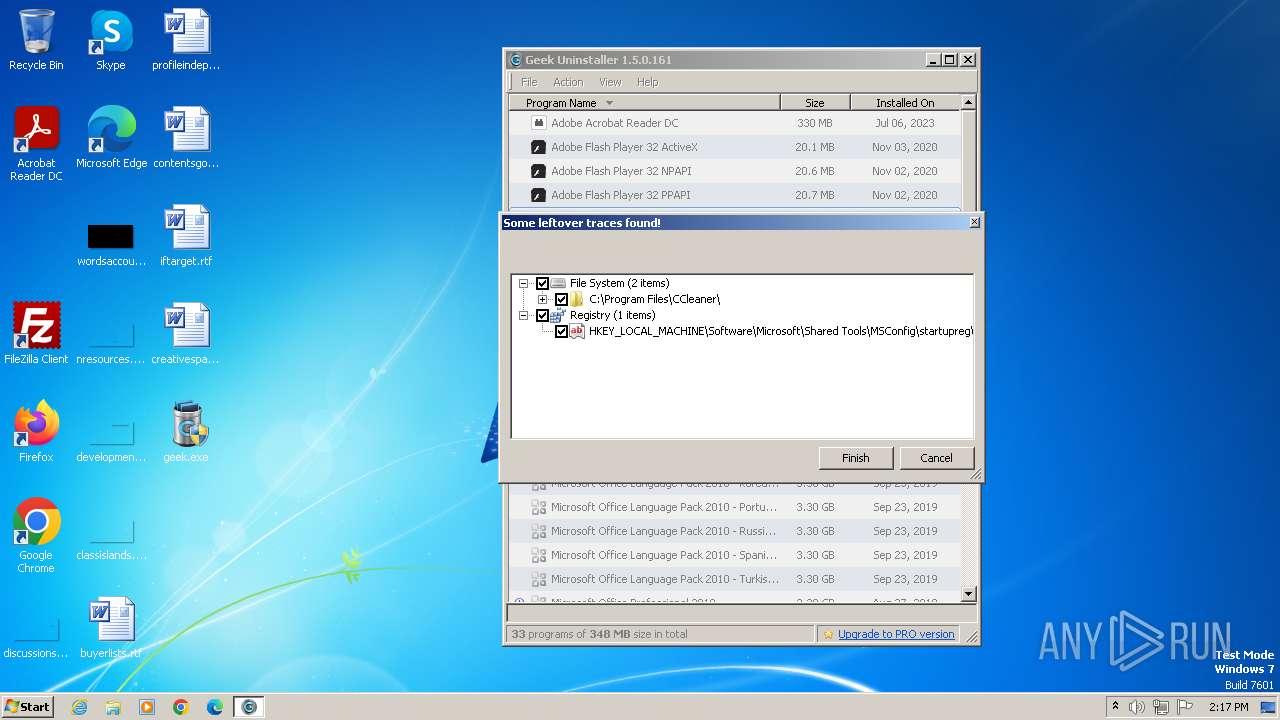Show hidden system tray icons
The image size is (1280, 720).
coord(1115,707)
